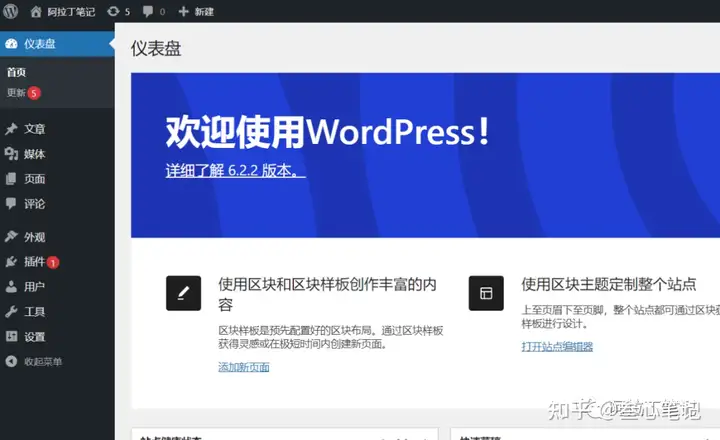
Task: Click the pin icon beside 文章
Action: point(11,129)
